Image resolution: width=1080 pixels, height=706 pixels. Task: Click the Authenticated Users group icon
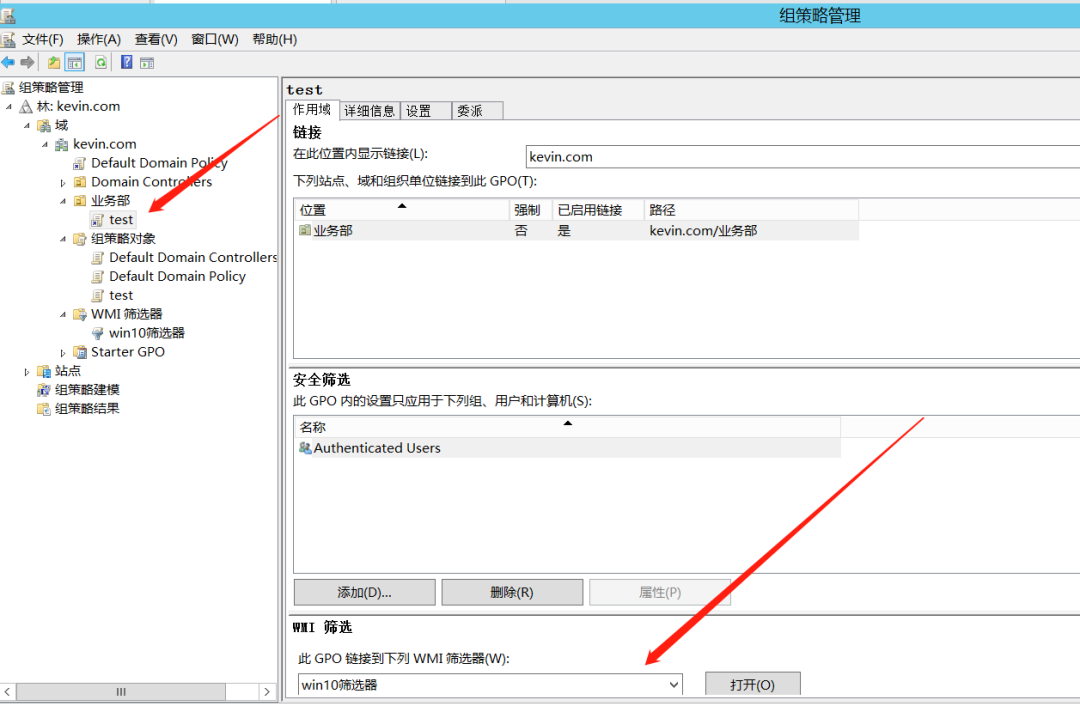305,448
